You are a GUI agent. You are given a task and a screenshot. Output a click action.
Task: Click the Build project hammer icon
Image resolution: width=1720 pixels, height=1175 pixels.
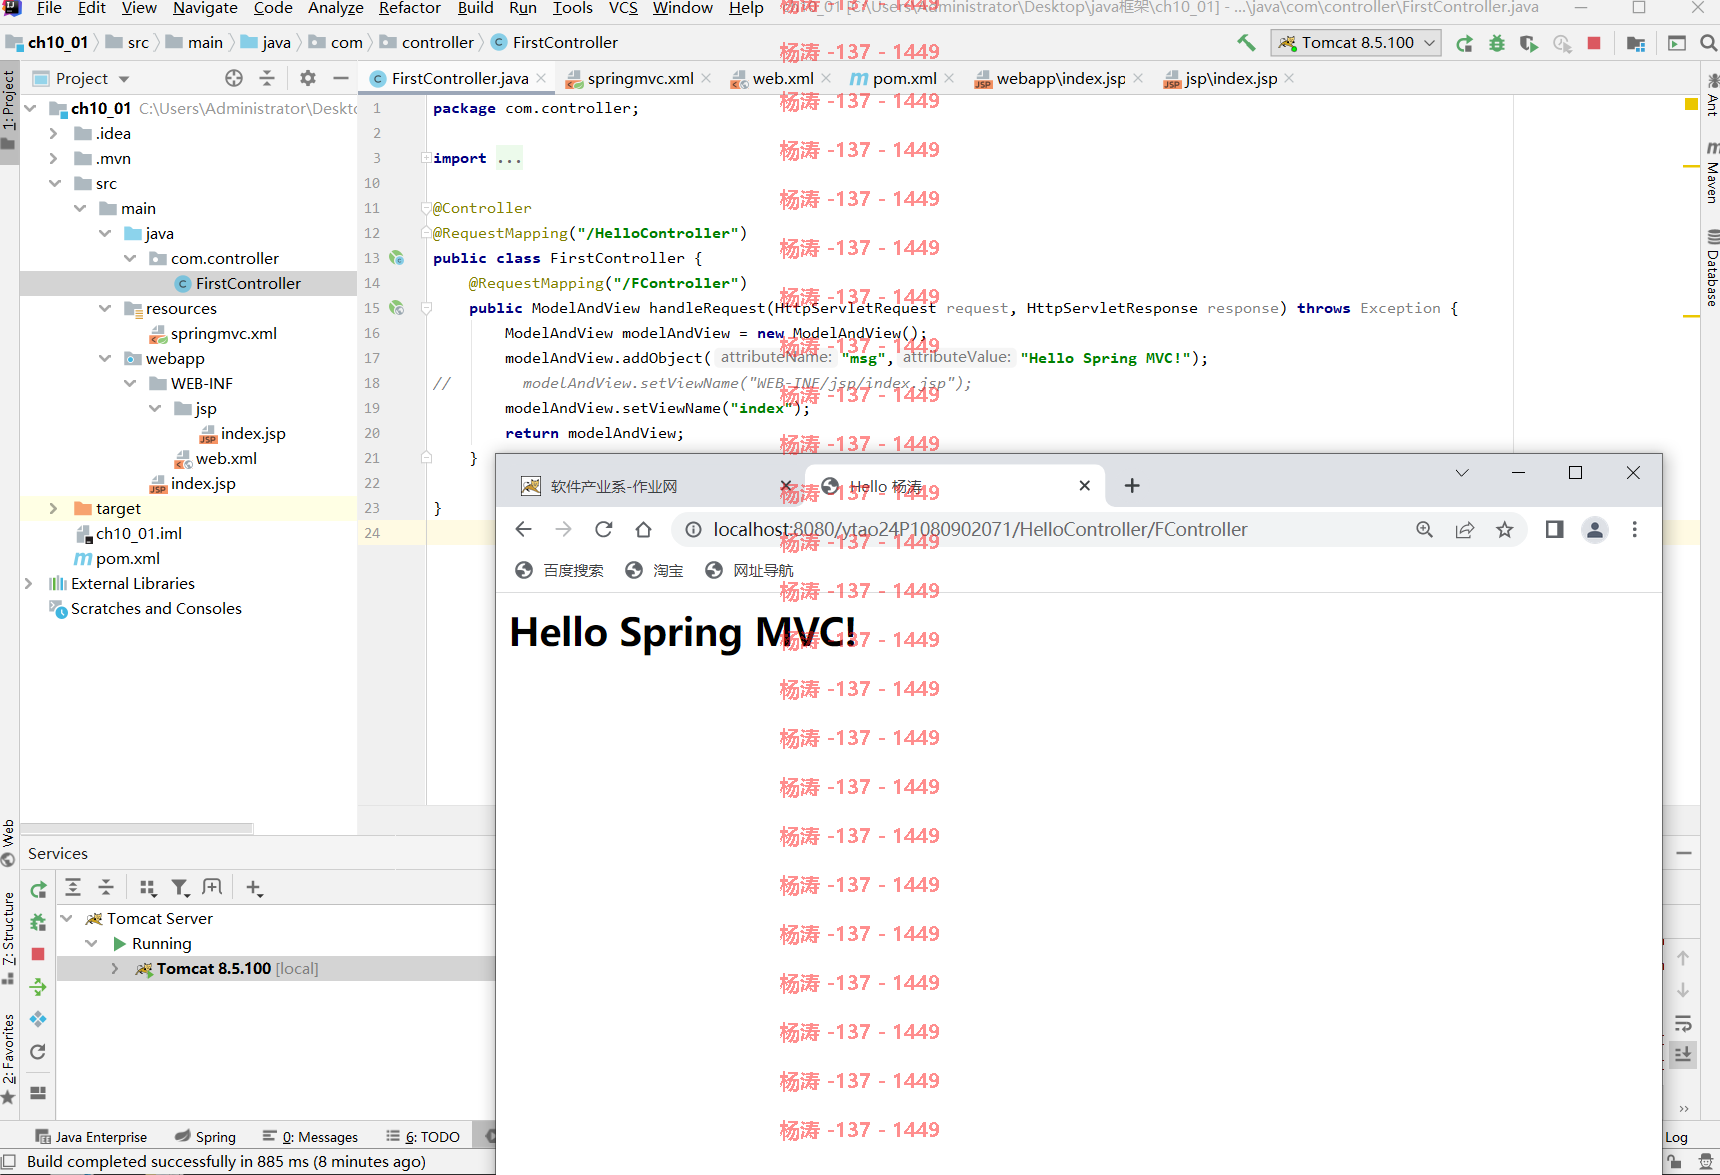[x=1246, y=42]
